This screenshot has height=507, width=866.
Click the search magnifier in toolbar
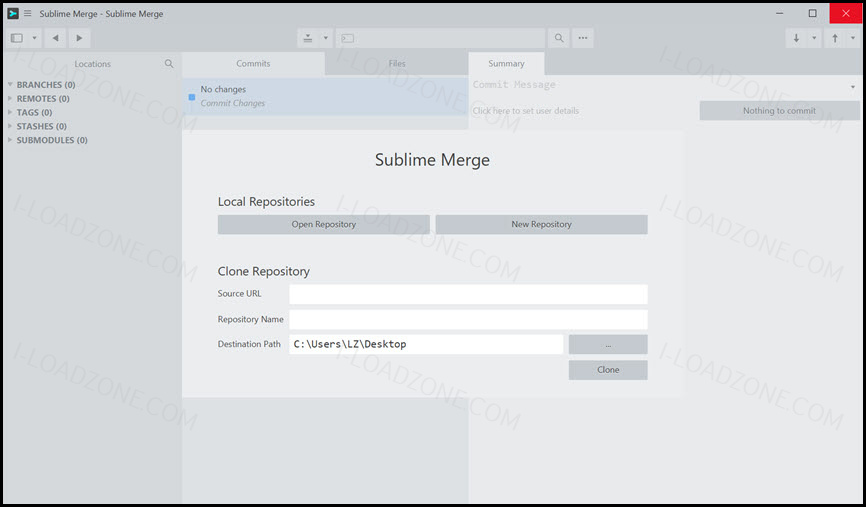coord(559,38)
